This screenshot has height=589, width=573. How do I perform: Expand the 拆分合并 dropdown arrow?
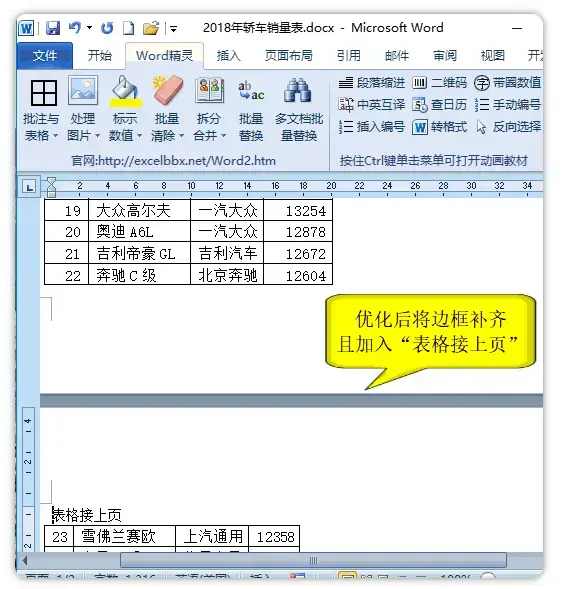(x=224, y=135)
